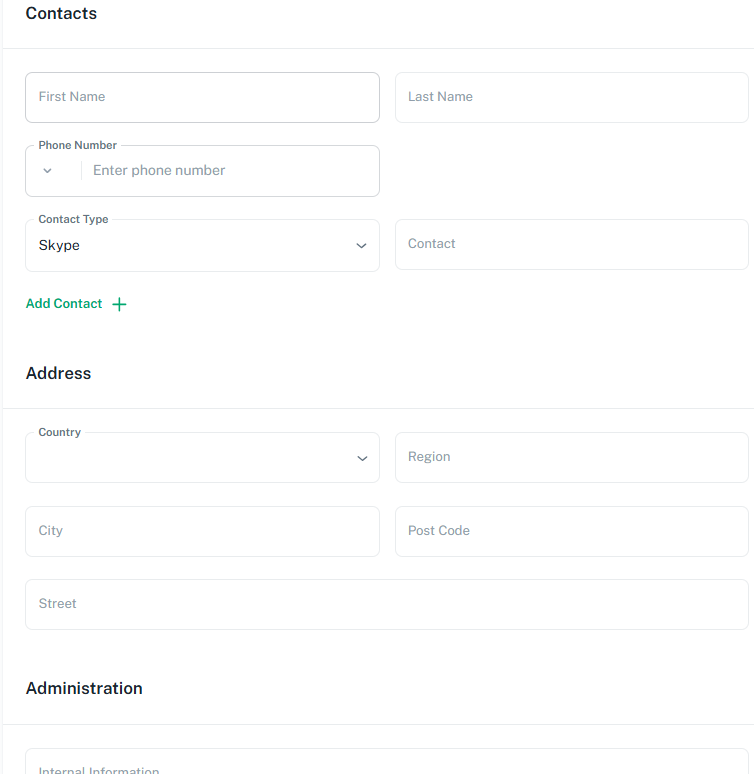Screen dimensions: 754x774
Task: Click into the Last Name field
Action: point(571,97)
